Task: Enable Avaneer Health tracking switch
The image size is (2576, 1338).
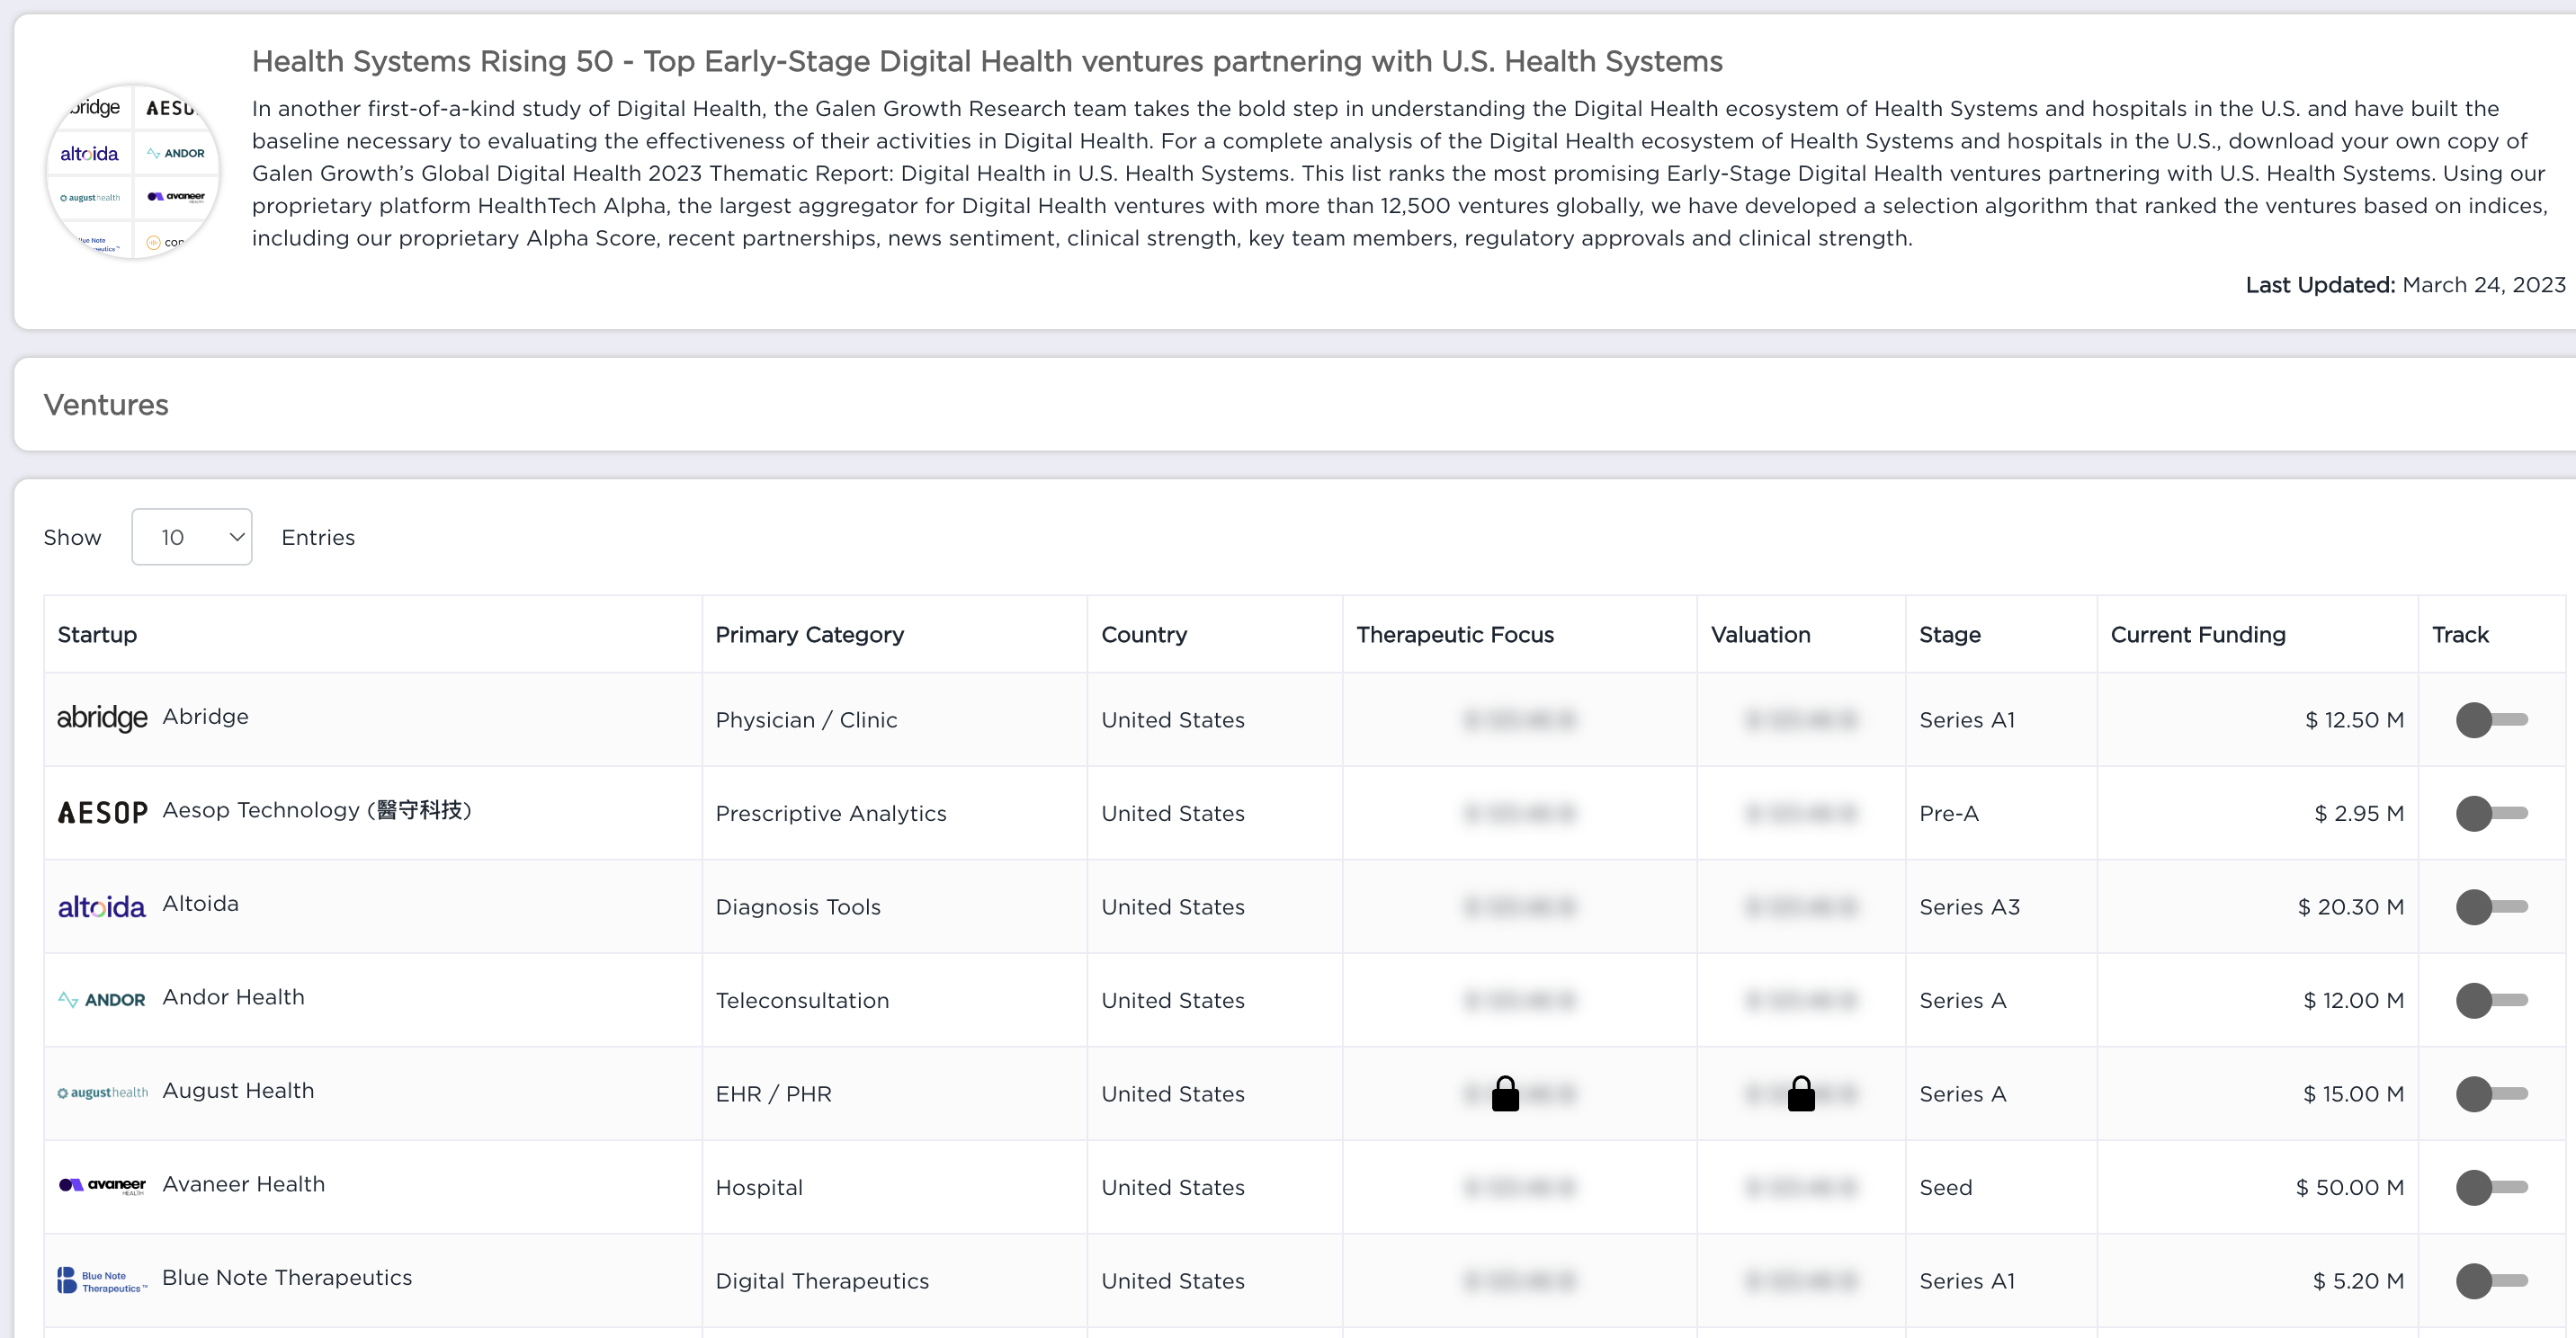Action: coord(2491,1187)
